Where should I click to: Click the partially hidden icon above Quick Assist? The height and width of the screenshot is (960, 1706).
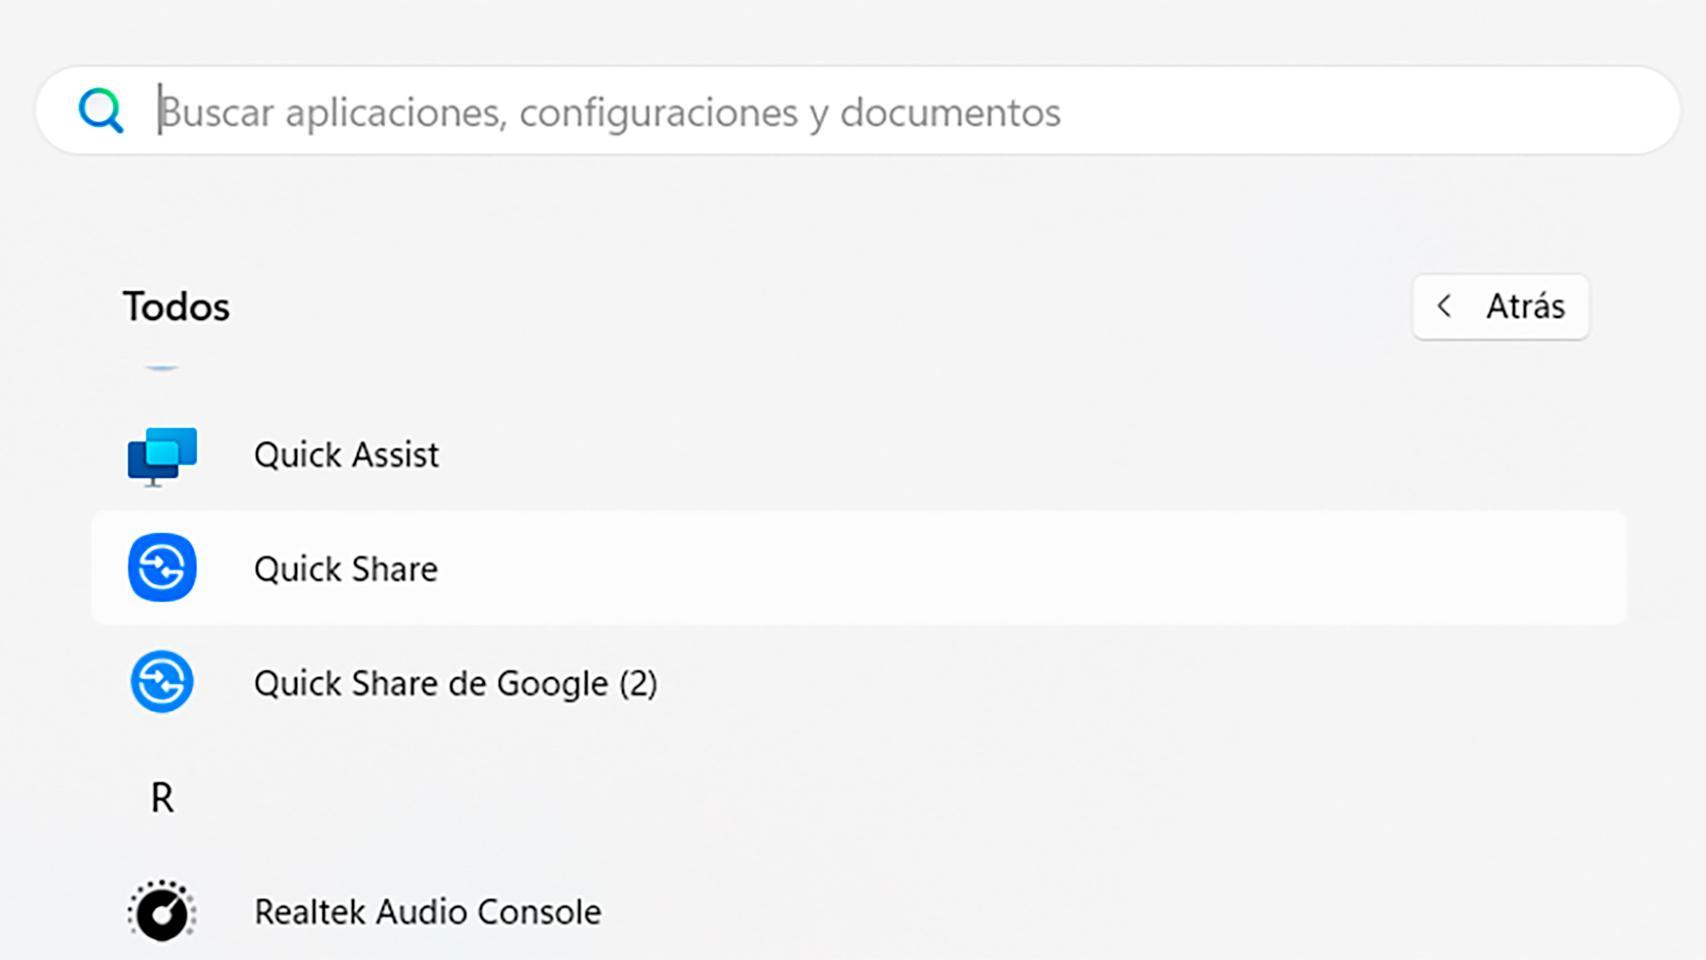(162, 368)
